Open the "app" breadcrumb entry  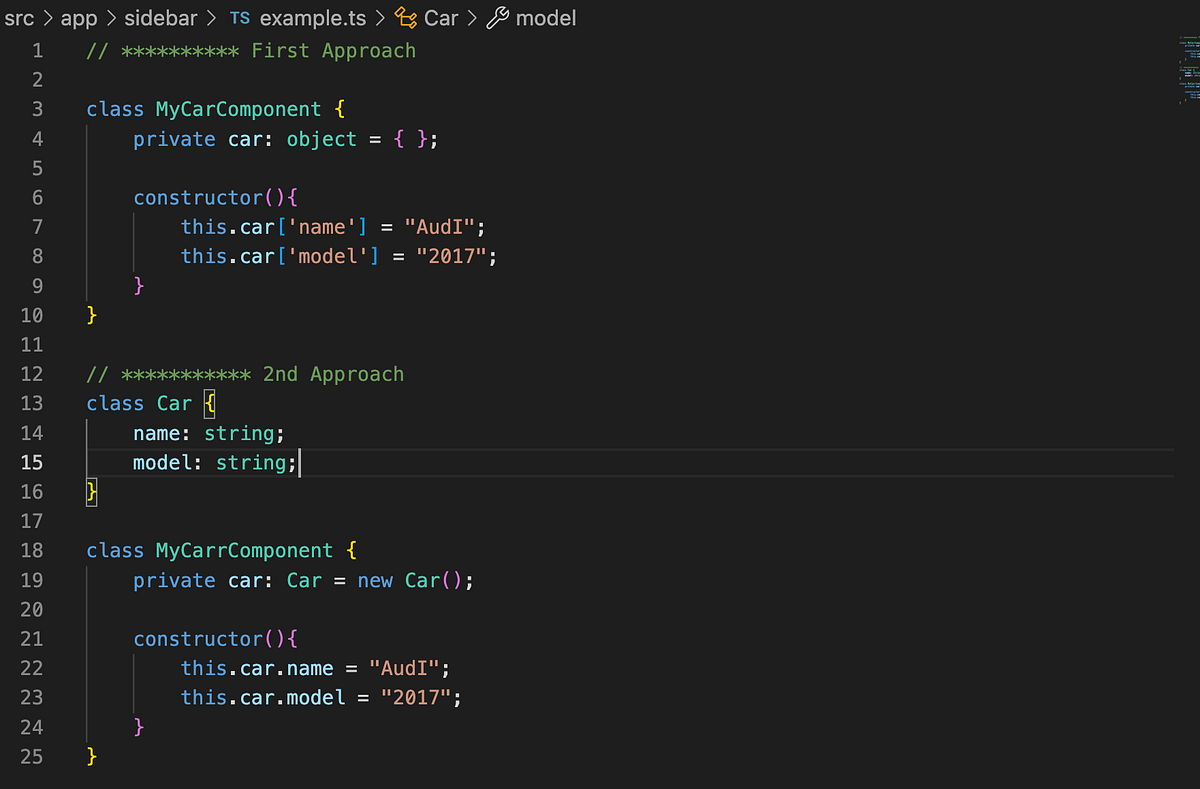click(79, 17)
